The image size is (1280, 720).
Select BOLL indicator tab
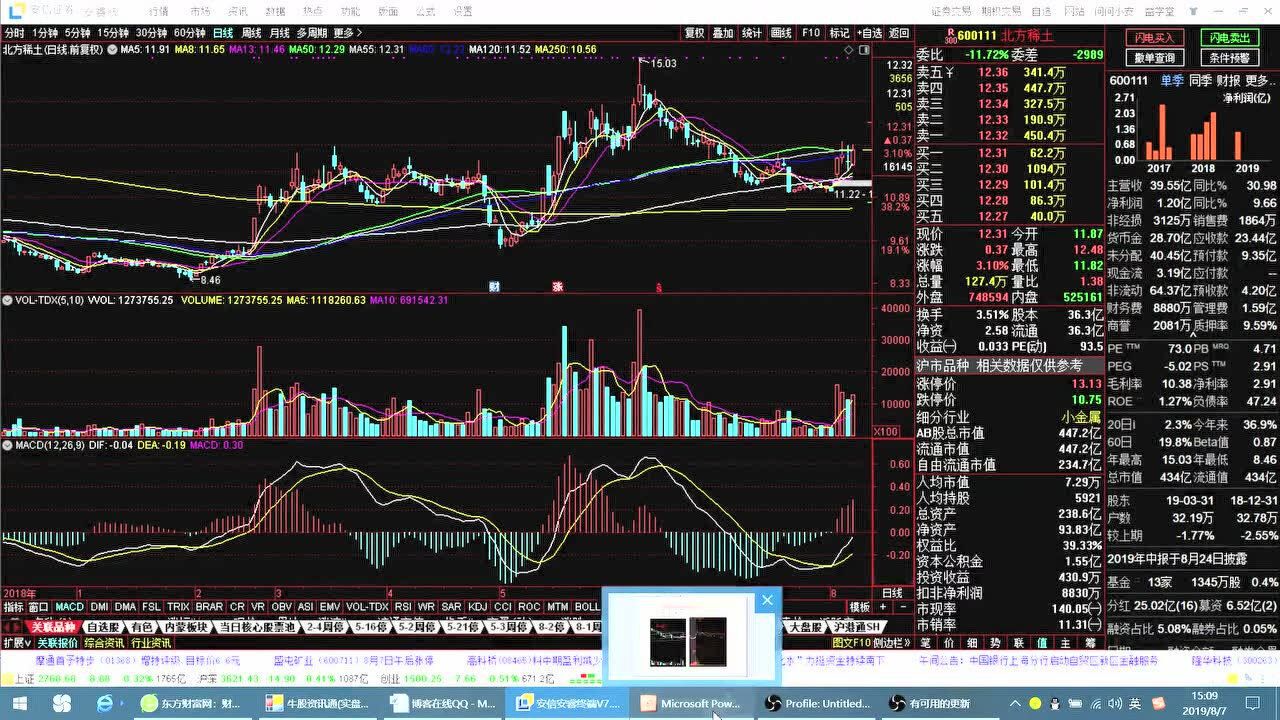tap(587, 607)
